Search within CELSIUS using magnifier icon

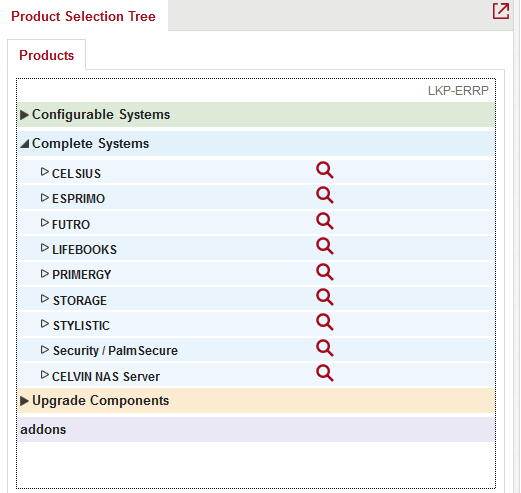click(x=325, y=170)
